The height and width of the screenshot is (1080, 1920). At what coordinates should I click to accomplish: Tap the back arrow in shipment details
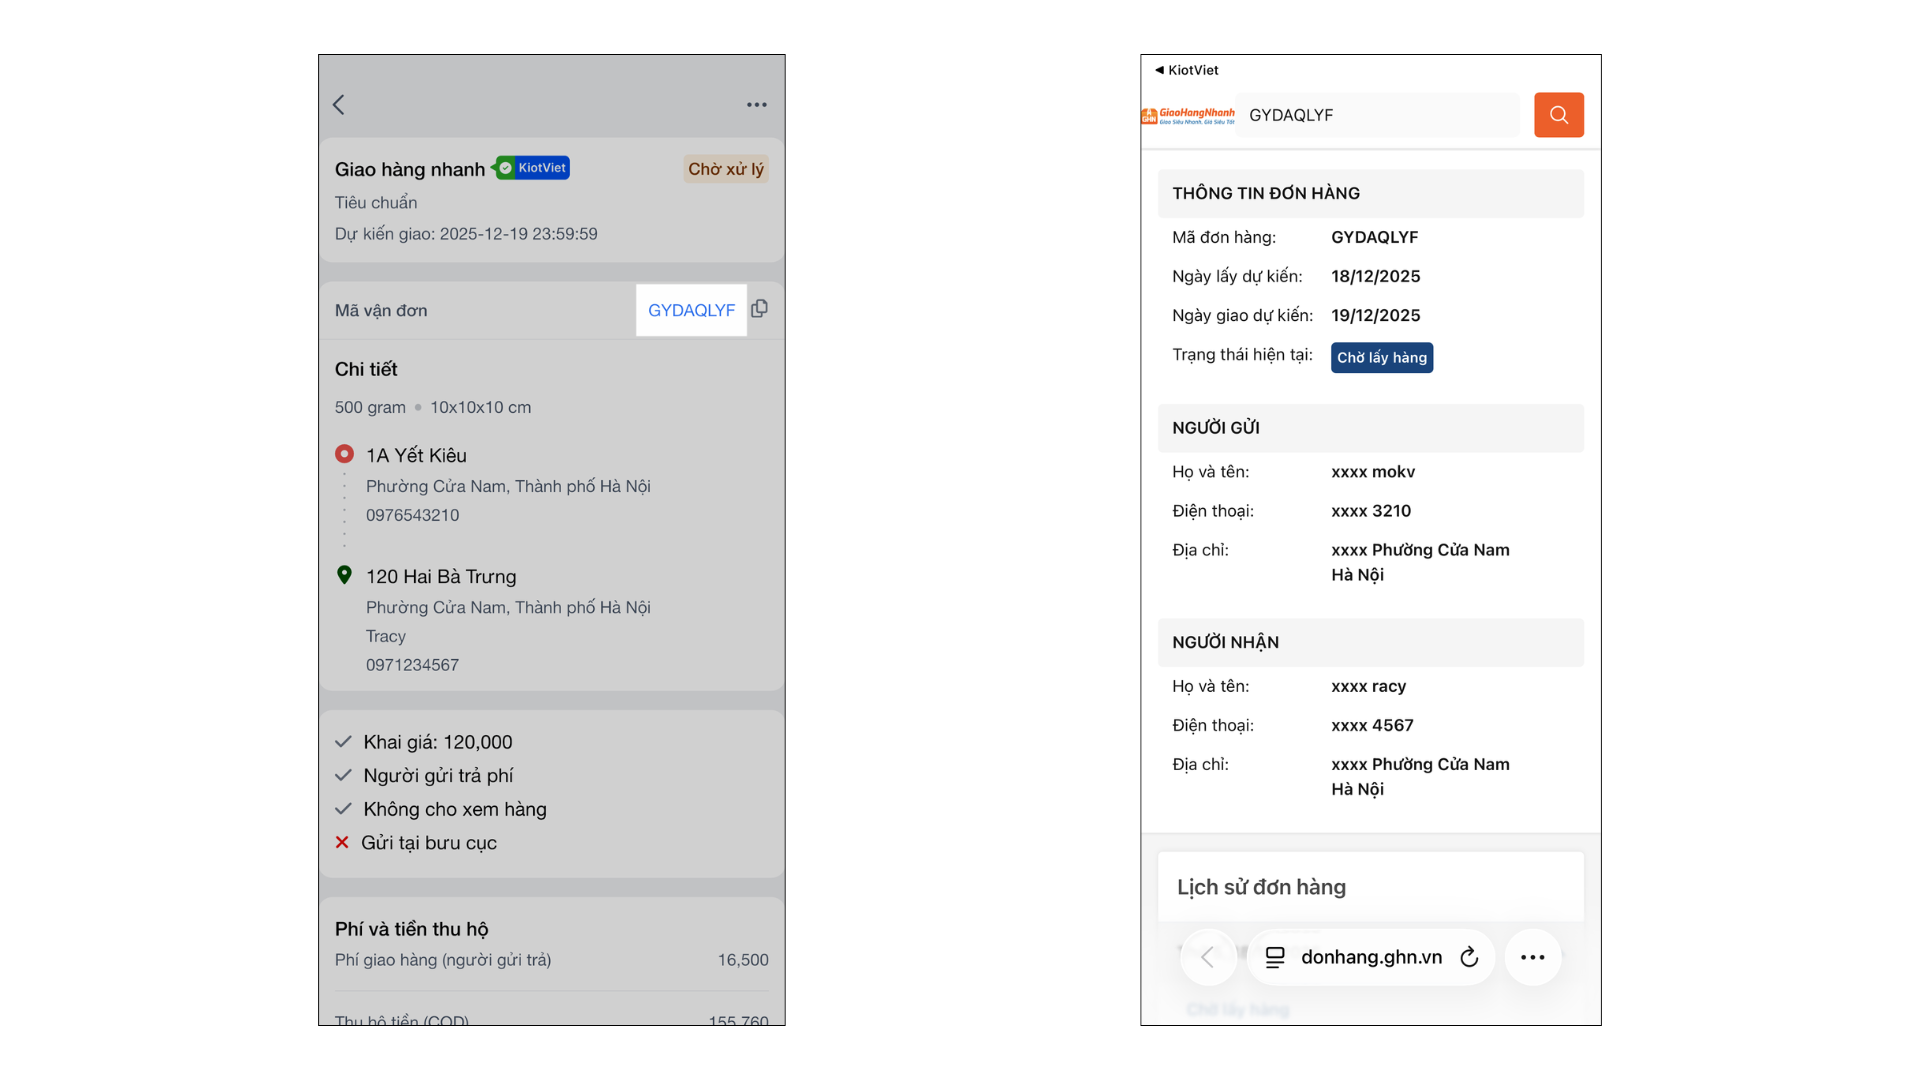click(x=339, y=105)
